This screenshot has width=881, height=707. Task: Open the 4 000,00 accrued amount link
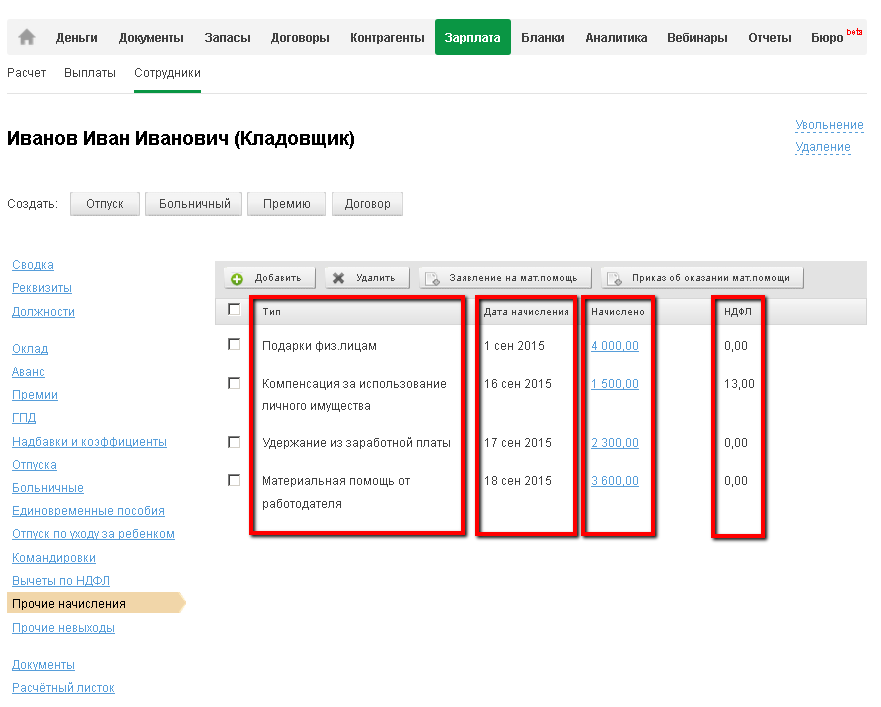(614, 346)
